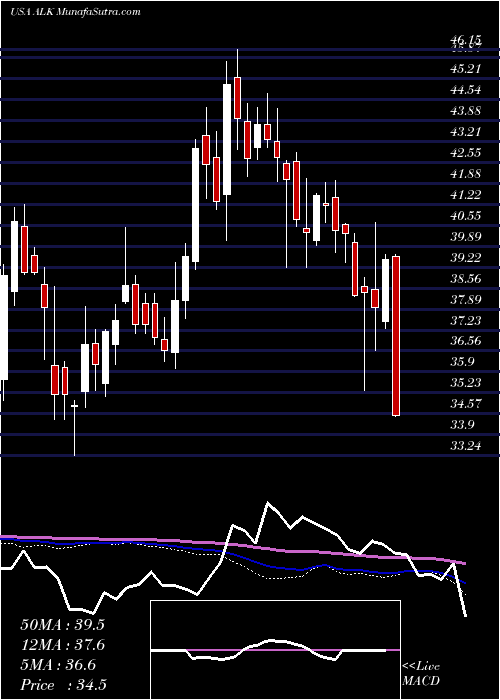Screen dimensions: 500x700
Task: Click the 41.88 price axis label
Action: (x=465, y=174)
